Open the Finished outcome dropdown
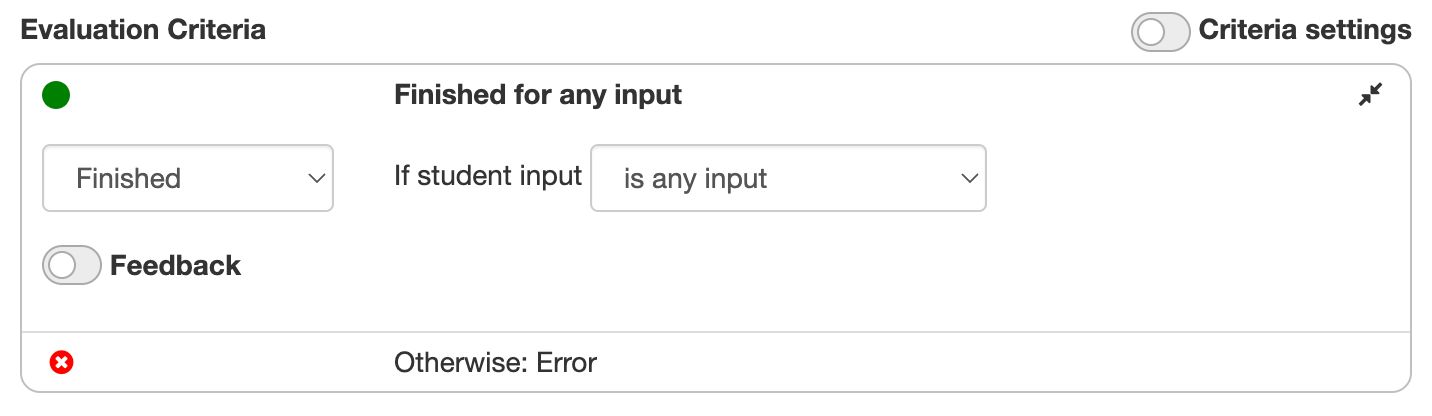Image resolution: width=1432 pixels, height=416 pixels. [x=188, y=178]
